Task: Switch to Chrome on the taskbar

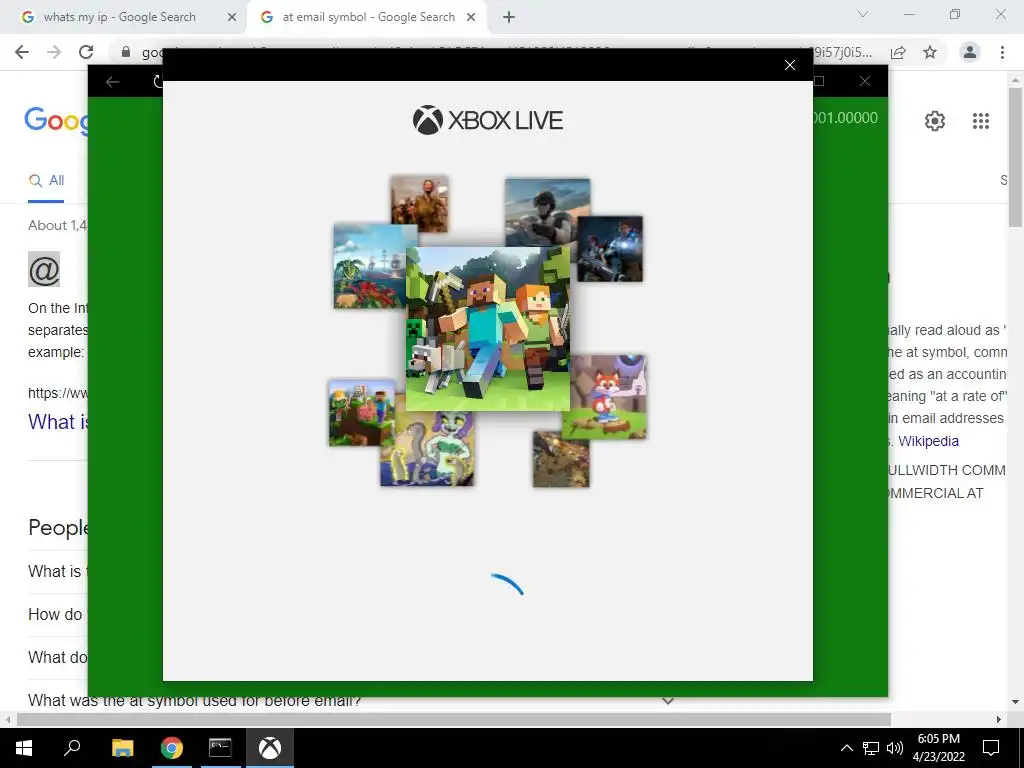Action: (x=172, y=748)
